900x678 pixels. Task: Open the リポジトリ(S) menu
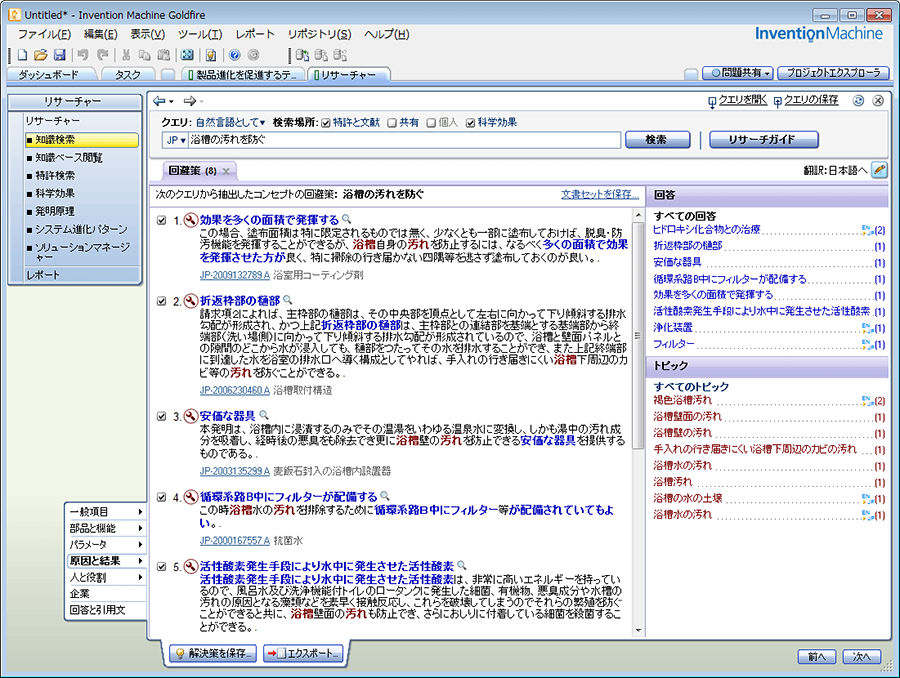(x=319, y=34)
